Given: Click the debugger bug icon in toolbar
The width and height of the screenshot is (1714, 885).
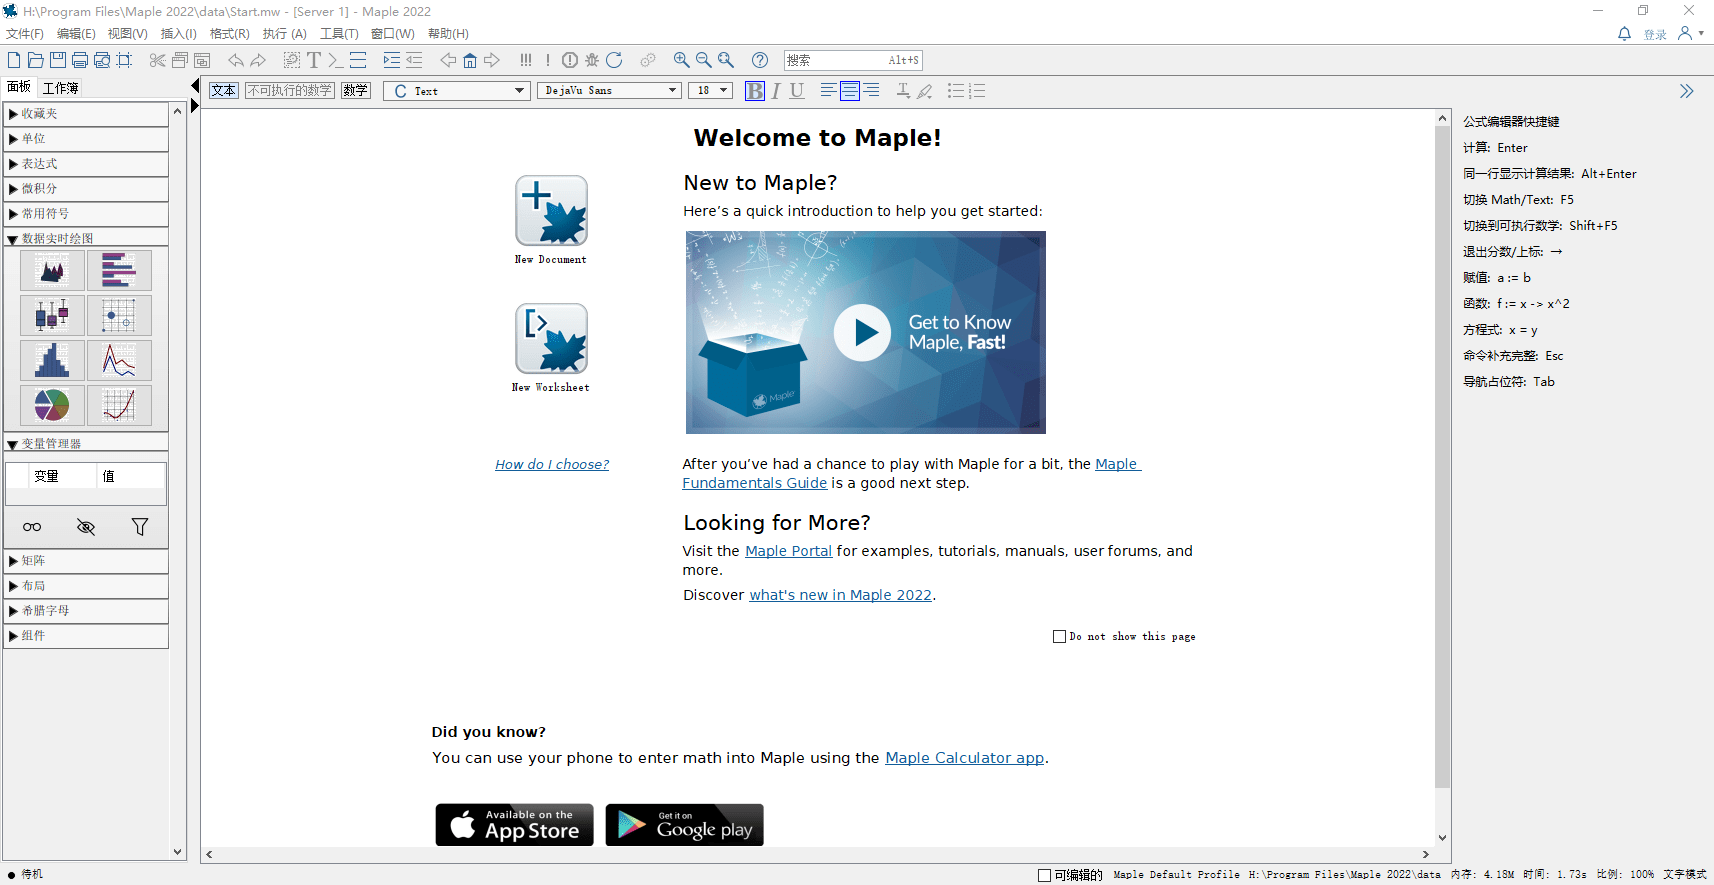Looking at the screenshot, I should click(592, 60).
